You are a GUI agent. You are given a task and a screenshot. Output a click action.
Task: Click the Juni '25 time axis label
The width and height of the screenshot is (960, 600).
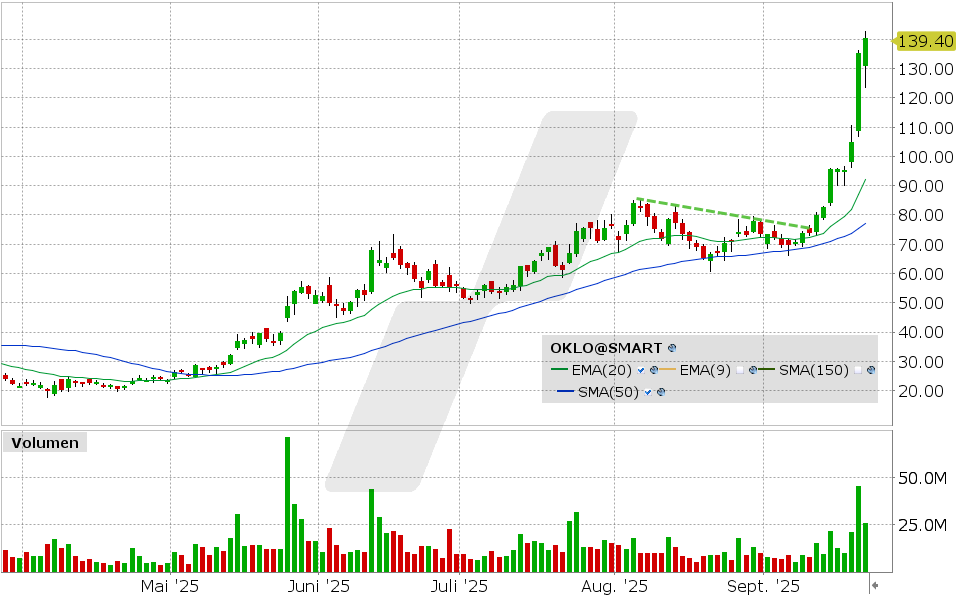[x=318, y=586]
